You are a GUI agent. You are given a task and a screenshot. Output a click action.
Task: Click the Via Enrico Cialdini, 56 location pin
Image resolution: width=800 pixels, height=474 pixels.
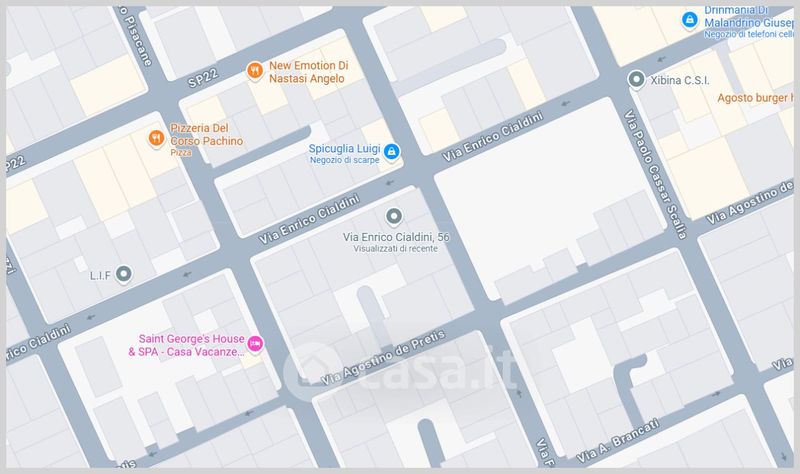click(x=393, y=217)
